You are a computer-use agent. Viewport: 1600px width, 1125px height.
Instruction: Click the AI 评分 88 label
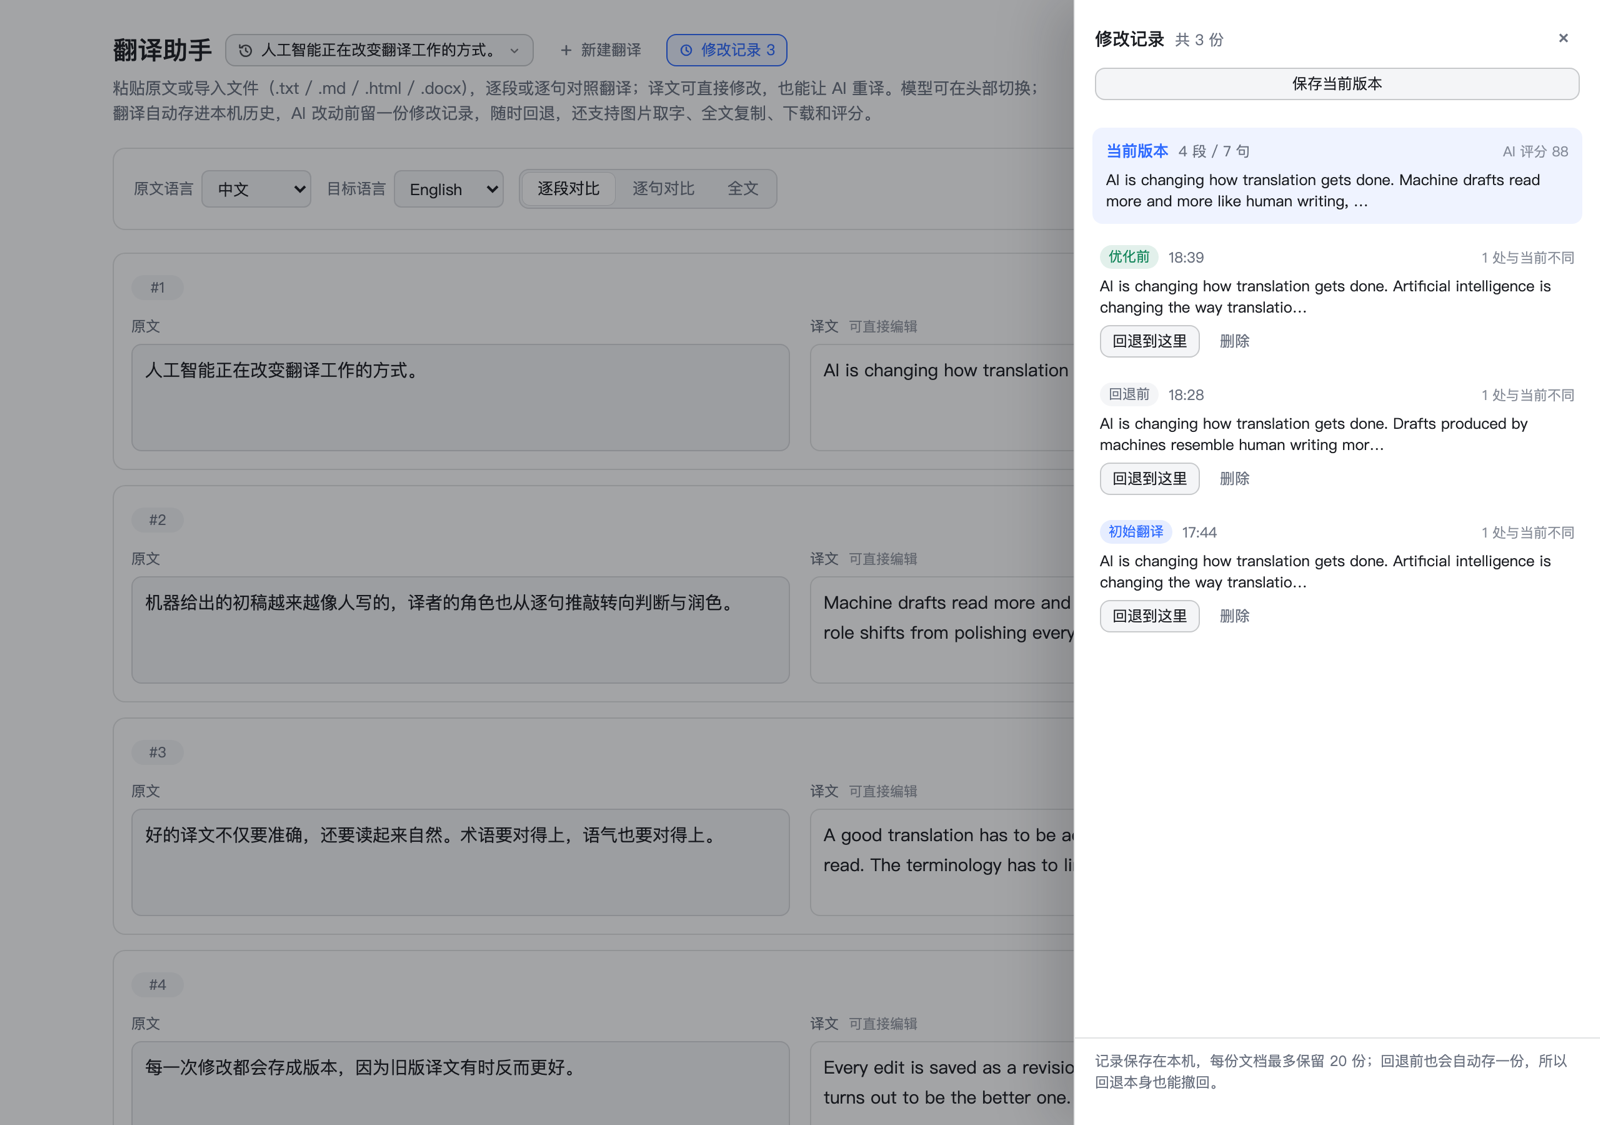(1535, 152)
